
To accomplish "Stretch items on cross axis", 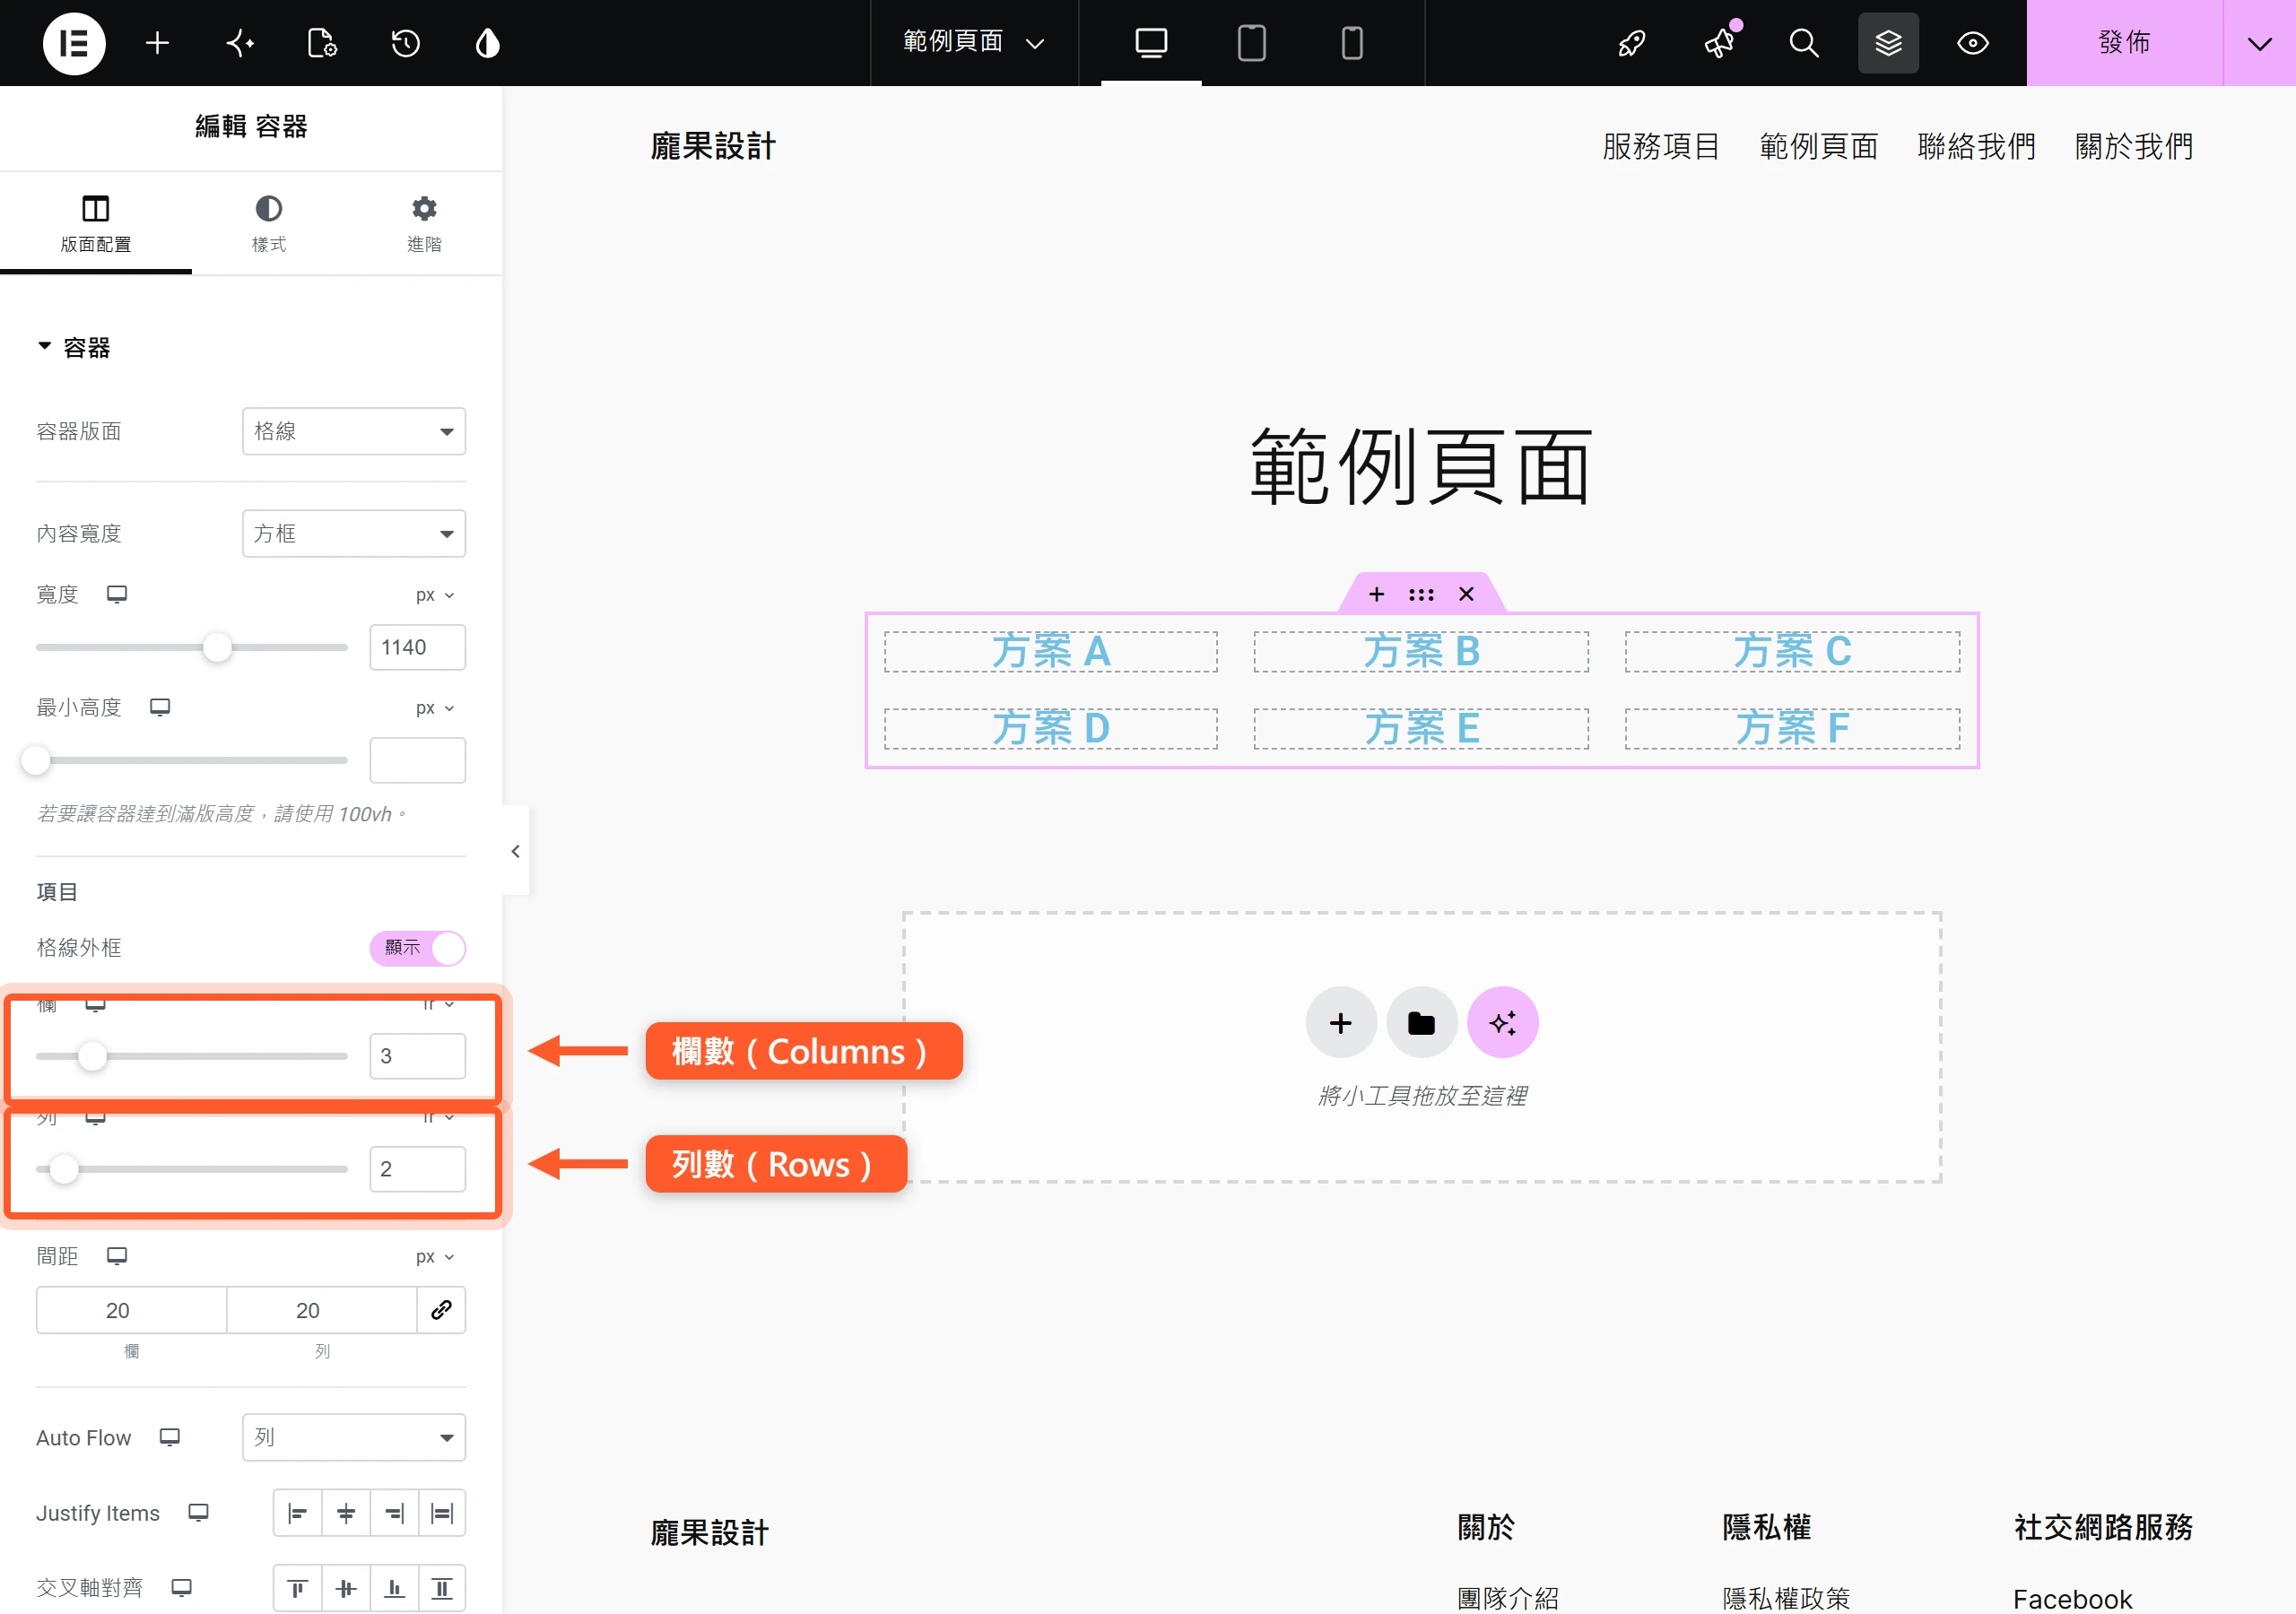I will [x=442, y=1588].
